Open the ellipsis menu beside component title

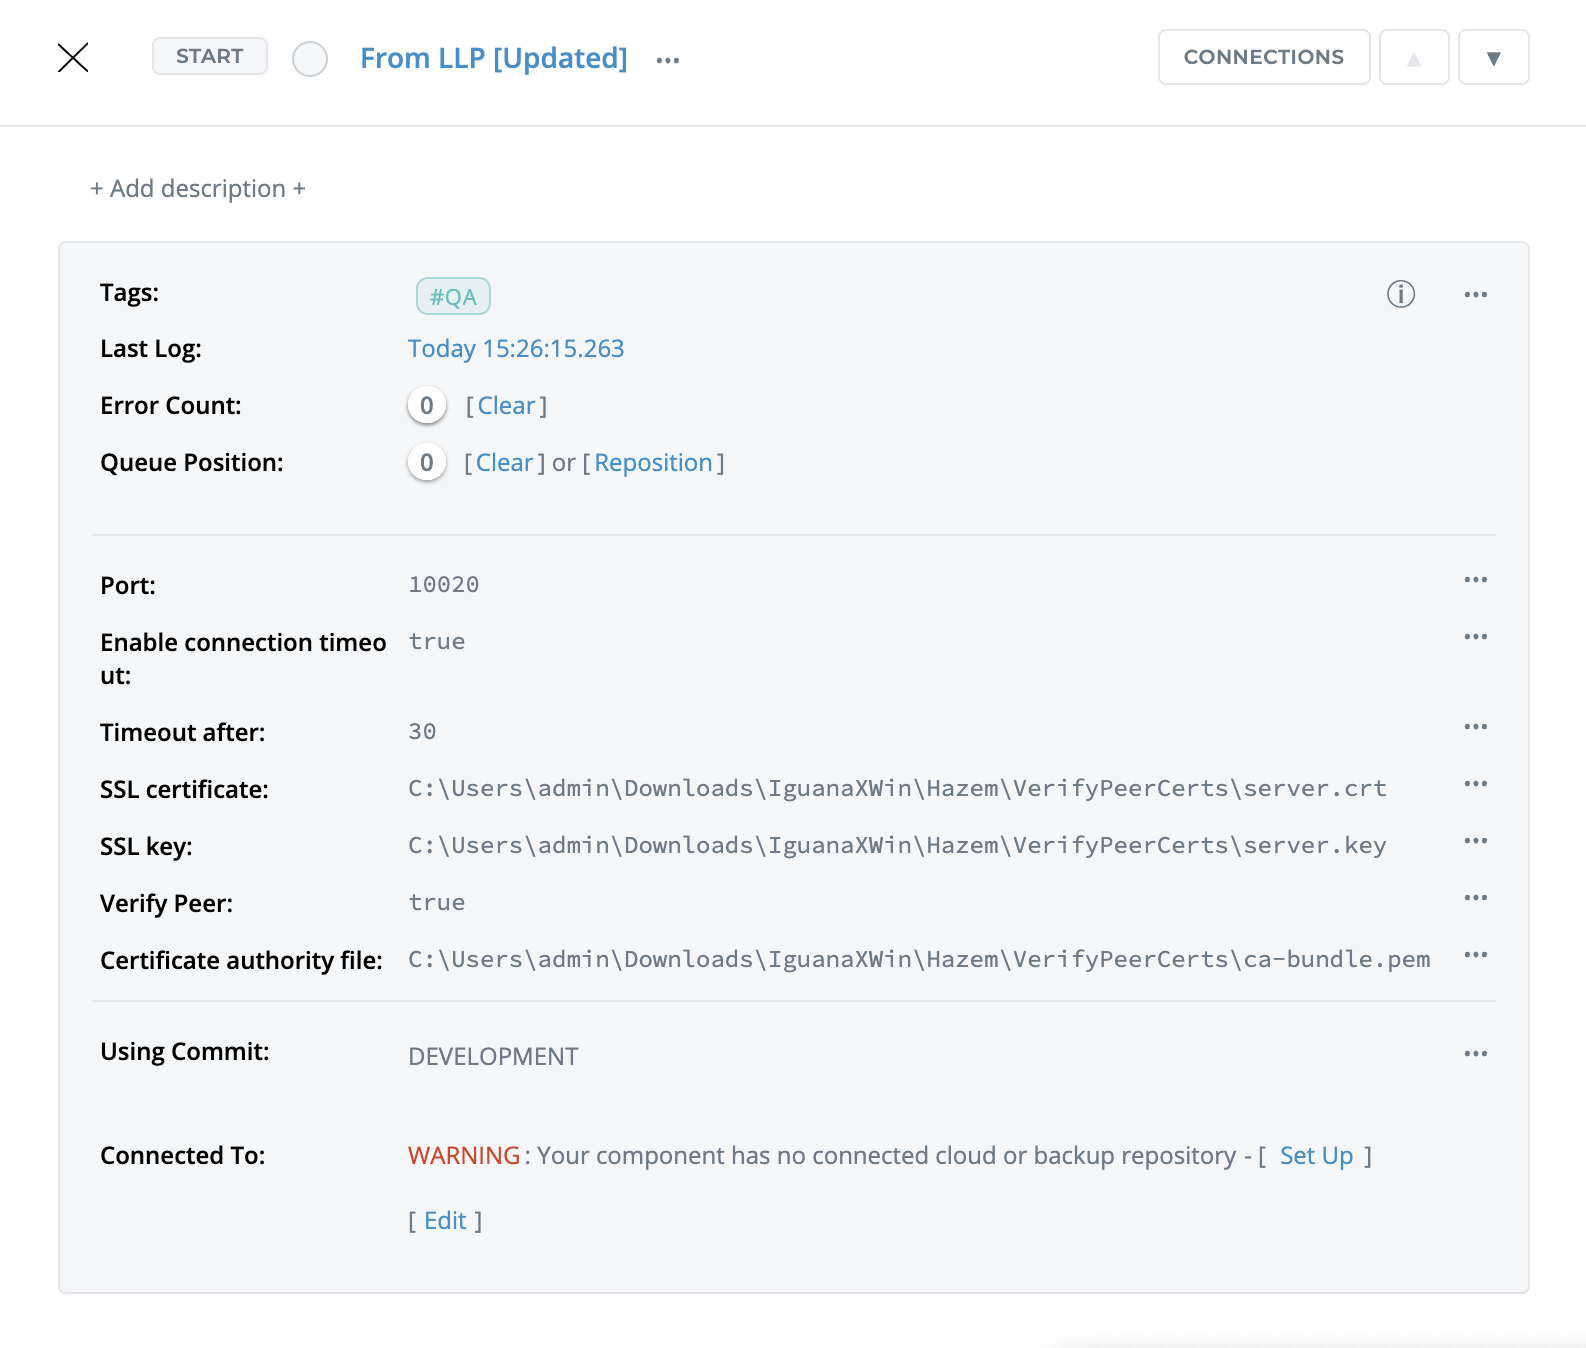pos(668,60)
